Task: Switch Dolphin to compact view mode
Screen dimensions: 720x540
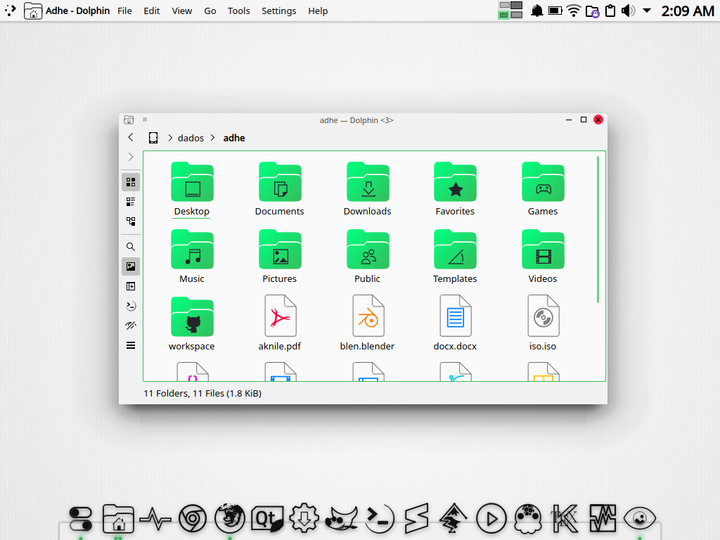Action: [x=131, y=202]
